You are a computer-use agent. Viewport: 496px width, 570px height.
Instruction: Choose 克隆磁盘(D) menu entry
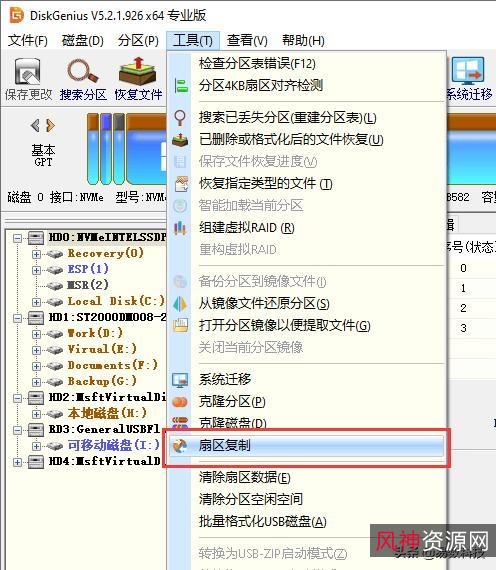point(306,422)
